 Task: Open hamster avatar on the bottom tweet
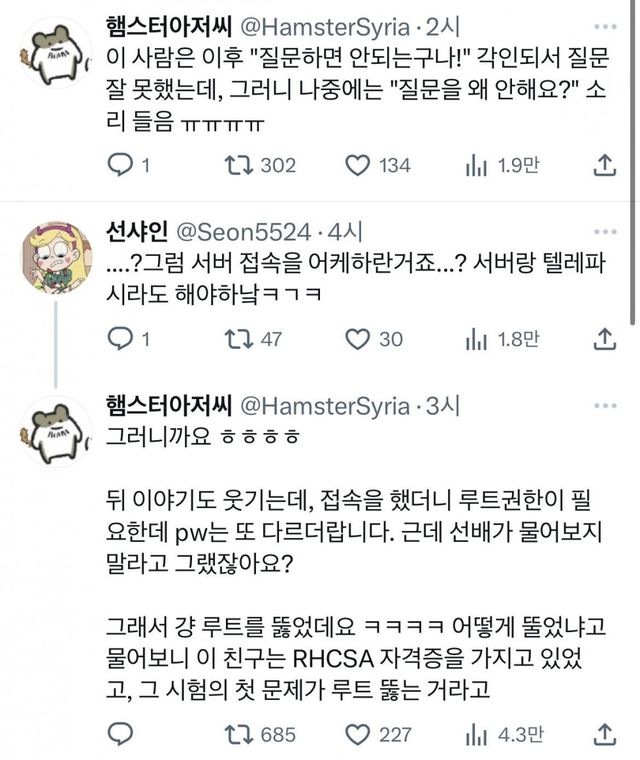[x=57, y=432]
